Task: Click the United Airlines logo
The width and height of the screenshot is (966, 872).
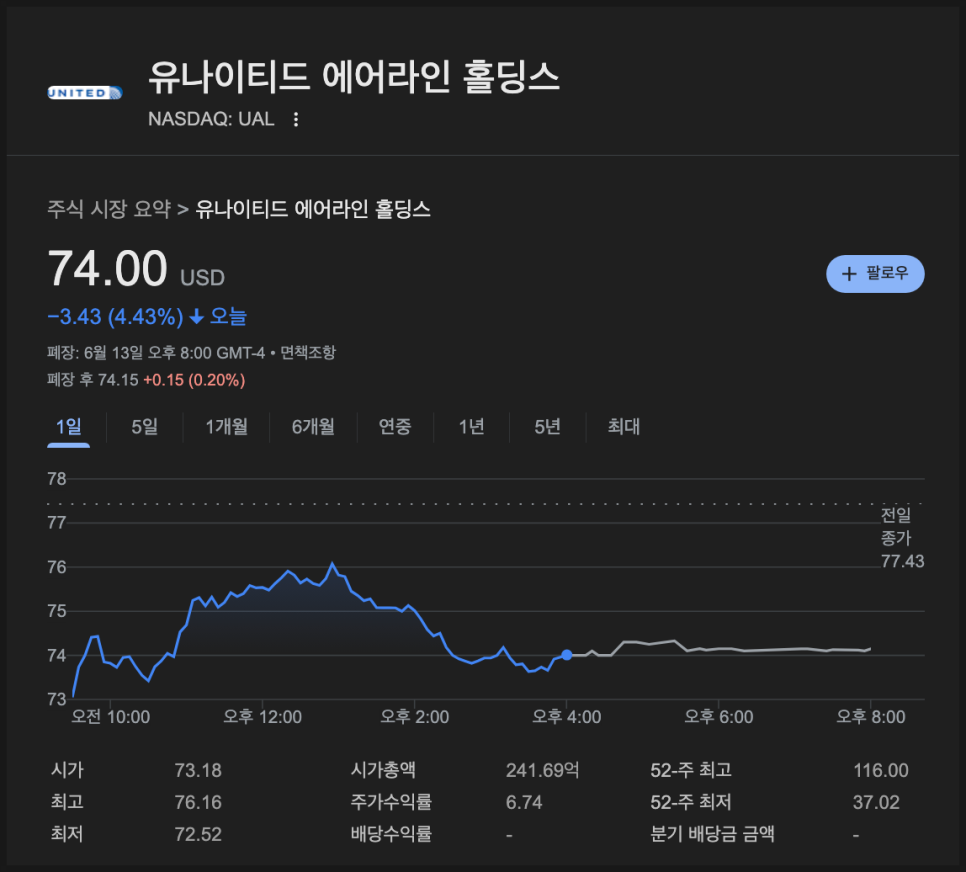Action: (85, 93)
